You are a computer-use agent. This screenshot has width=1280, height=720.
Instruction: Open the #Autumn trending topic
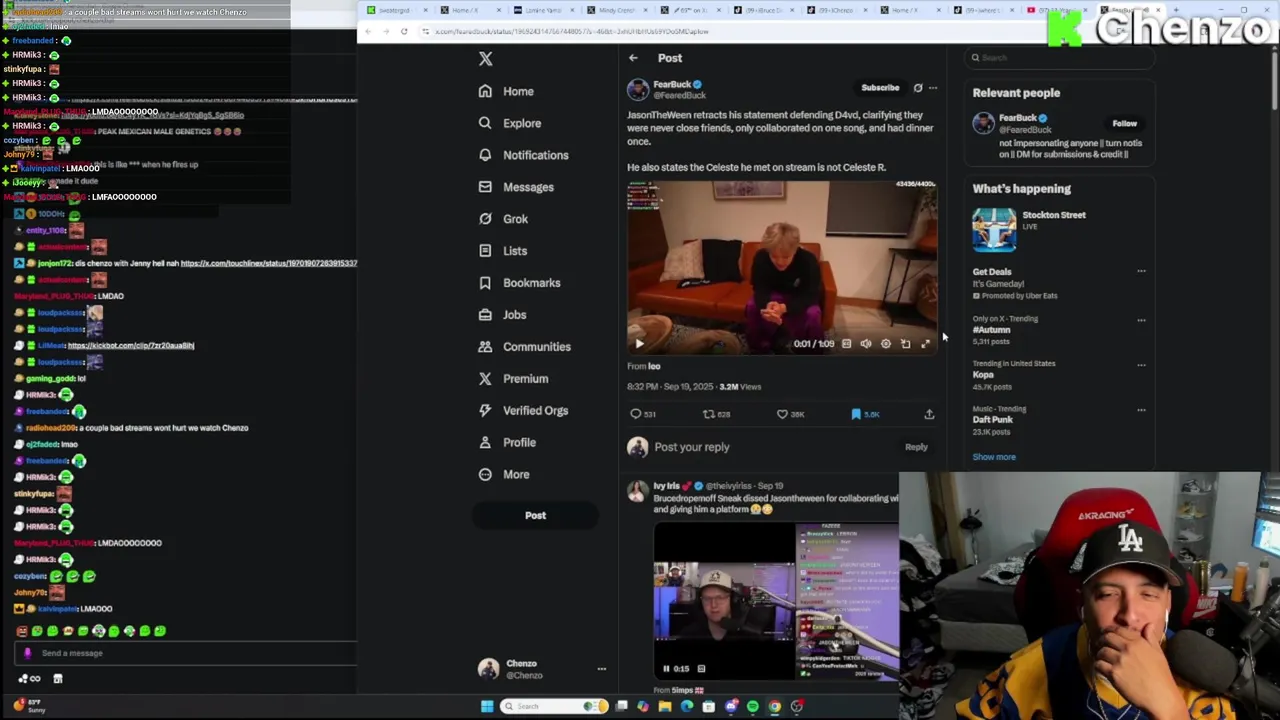point(992,330)
